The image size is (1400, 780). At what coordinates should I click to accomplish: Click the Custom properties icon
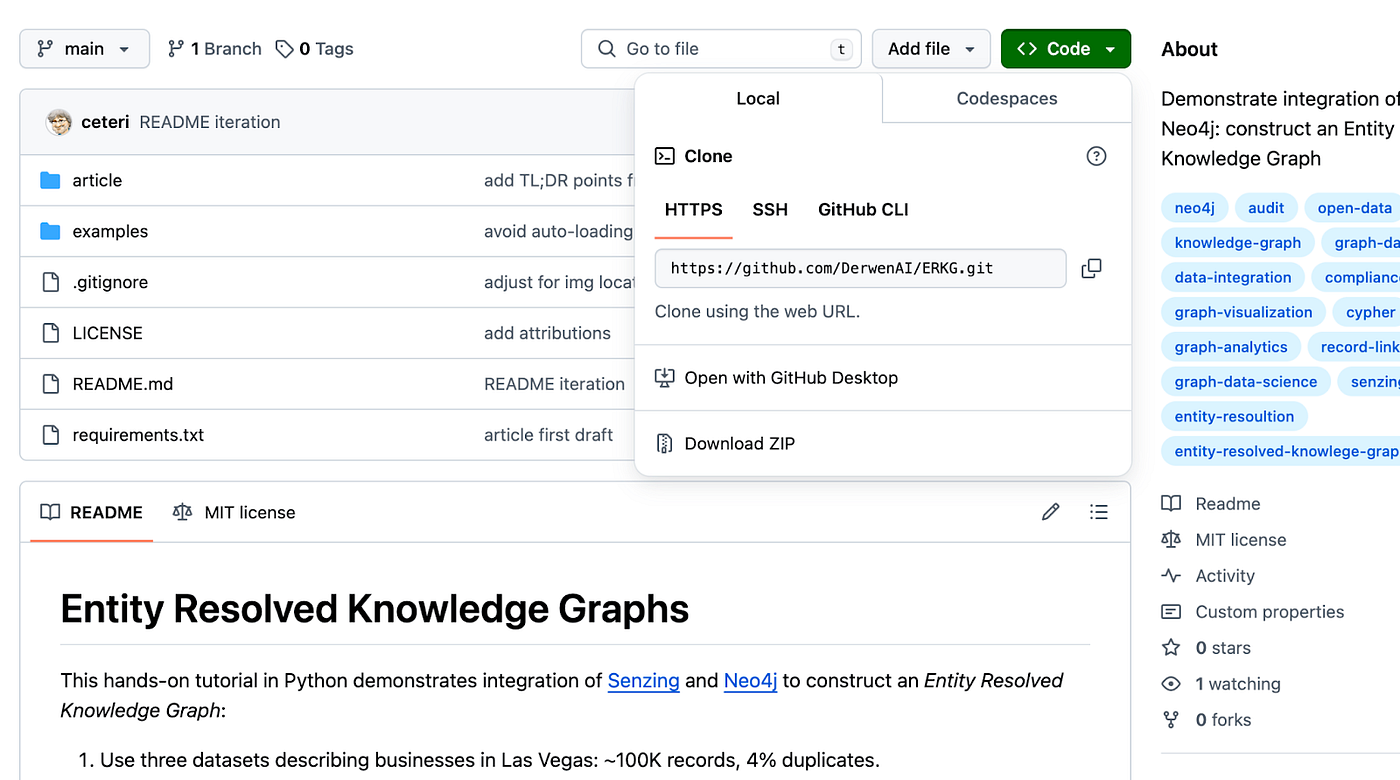[x=1171, y=612]
